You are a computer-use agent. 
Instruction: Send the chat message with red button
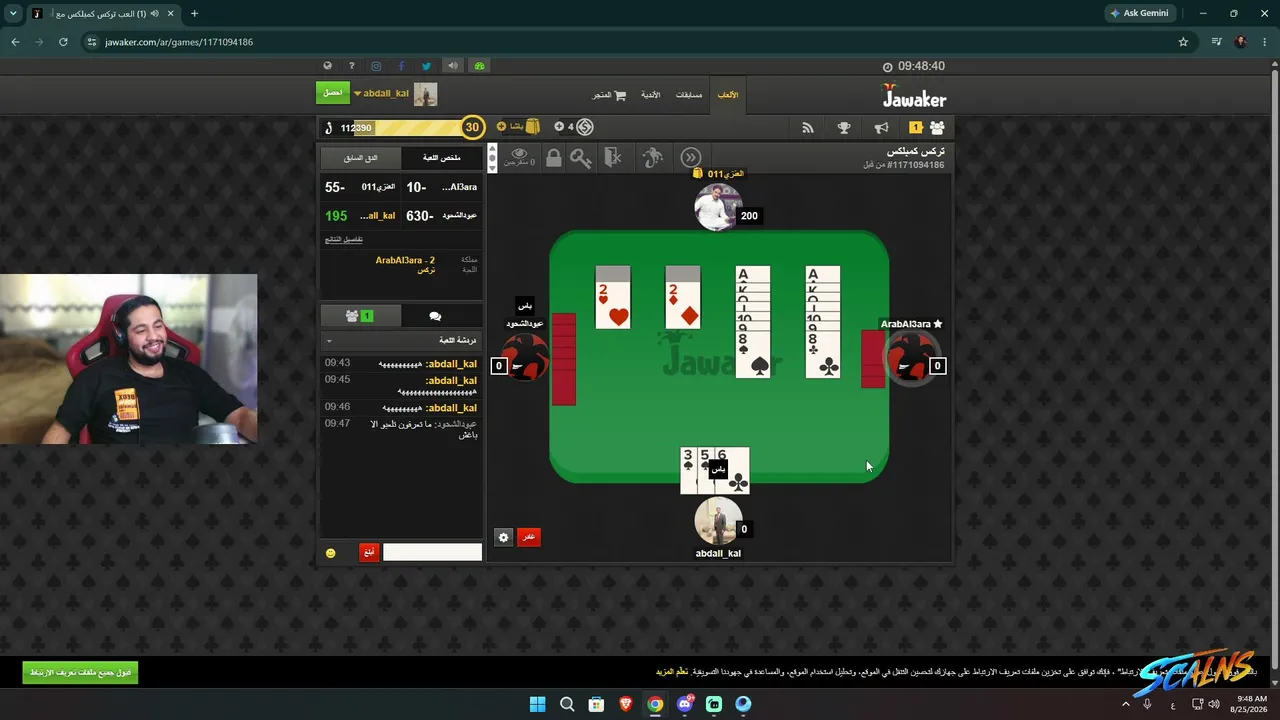[x=369, y=552]
